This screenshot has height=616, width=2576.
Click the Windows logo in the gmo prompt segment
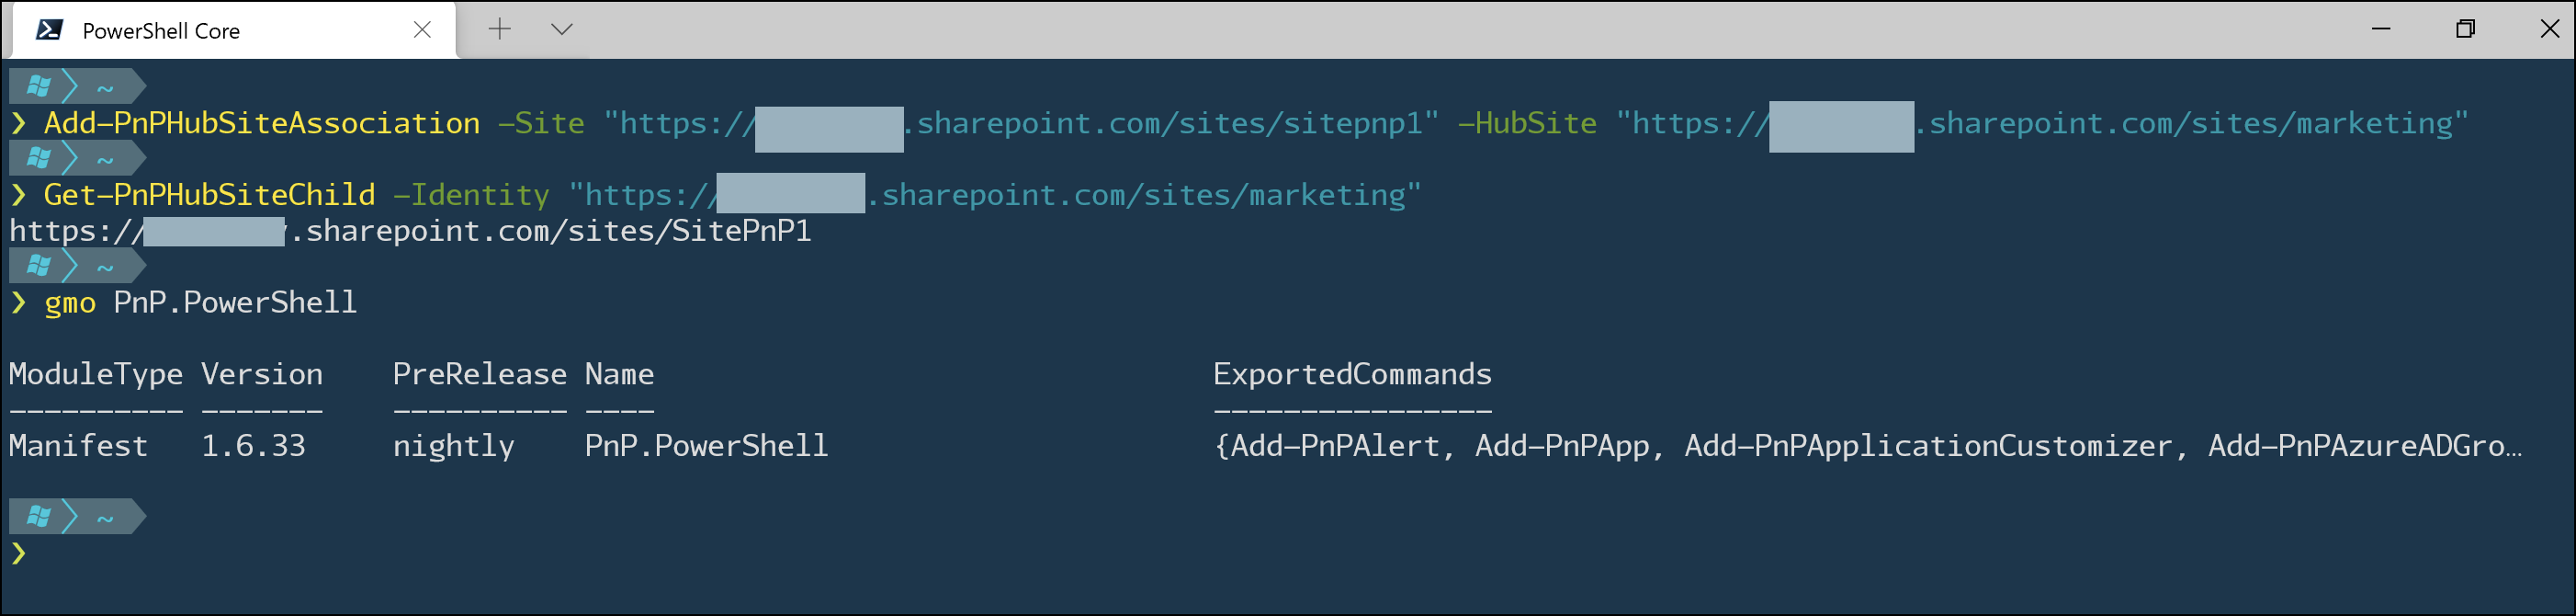pyautogui.click(x=38, y=266)
